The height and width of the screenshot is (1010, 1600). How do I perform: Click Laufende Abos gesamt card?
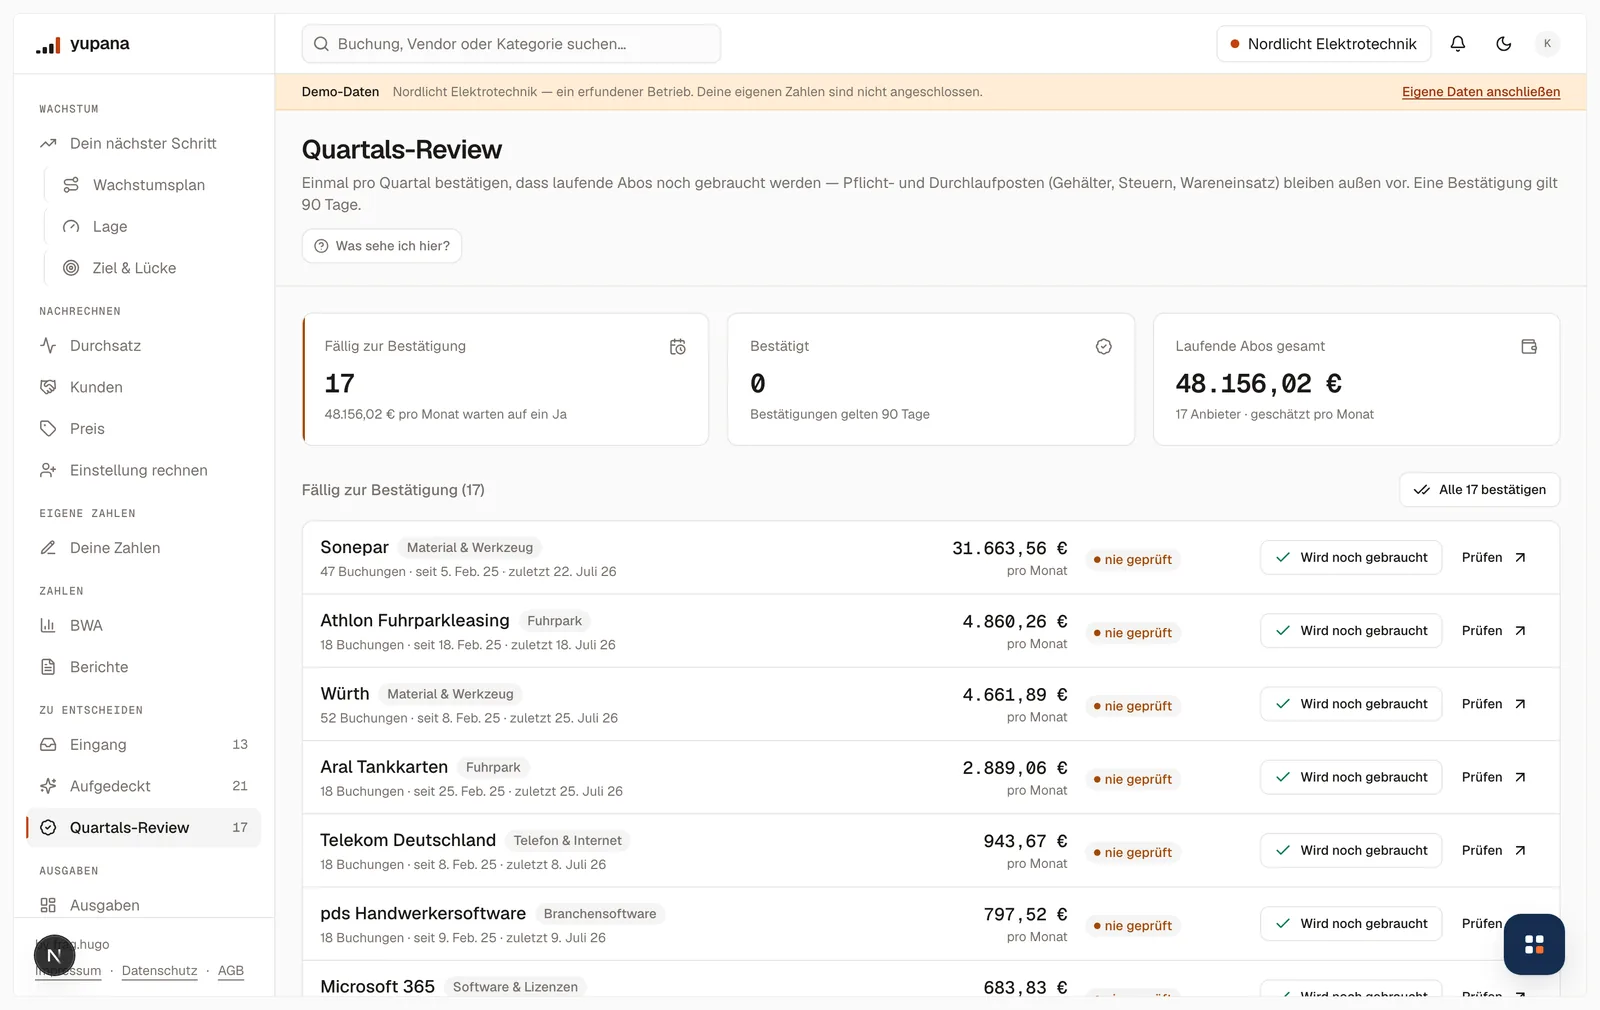[x=1356, y=380]
